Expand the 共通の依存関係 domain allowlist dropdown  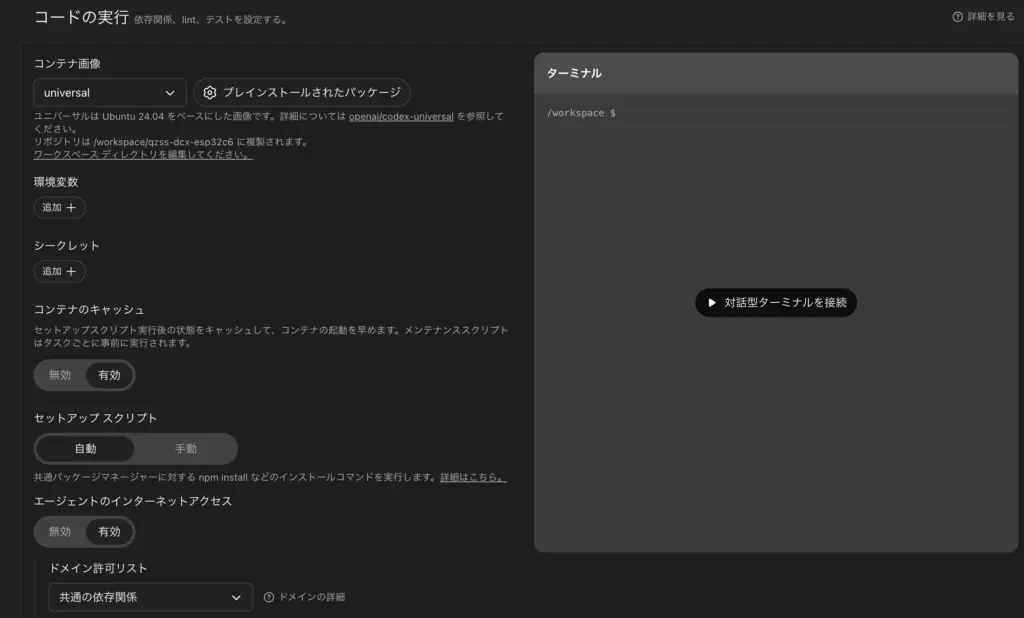(150, 597)
